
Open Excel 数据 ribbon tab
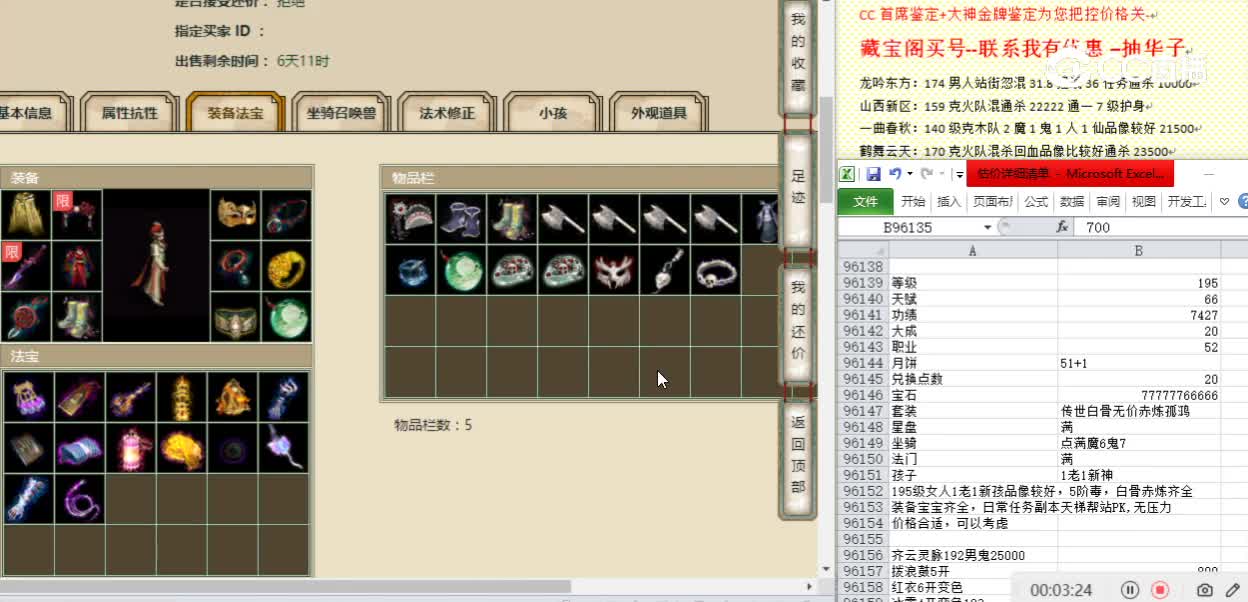[1072, 201]
